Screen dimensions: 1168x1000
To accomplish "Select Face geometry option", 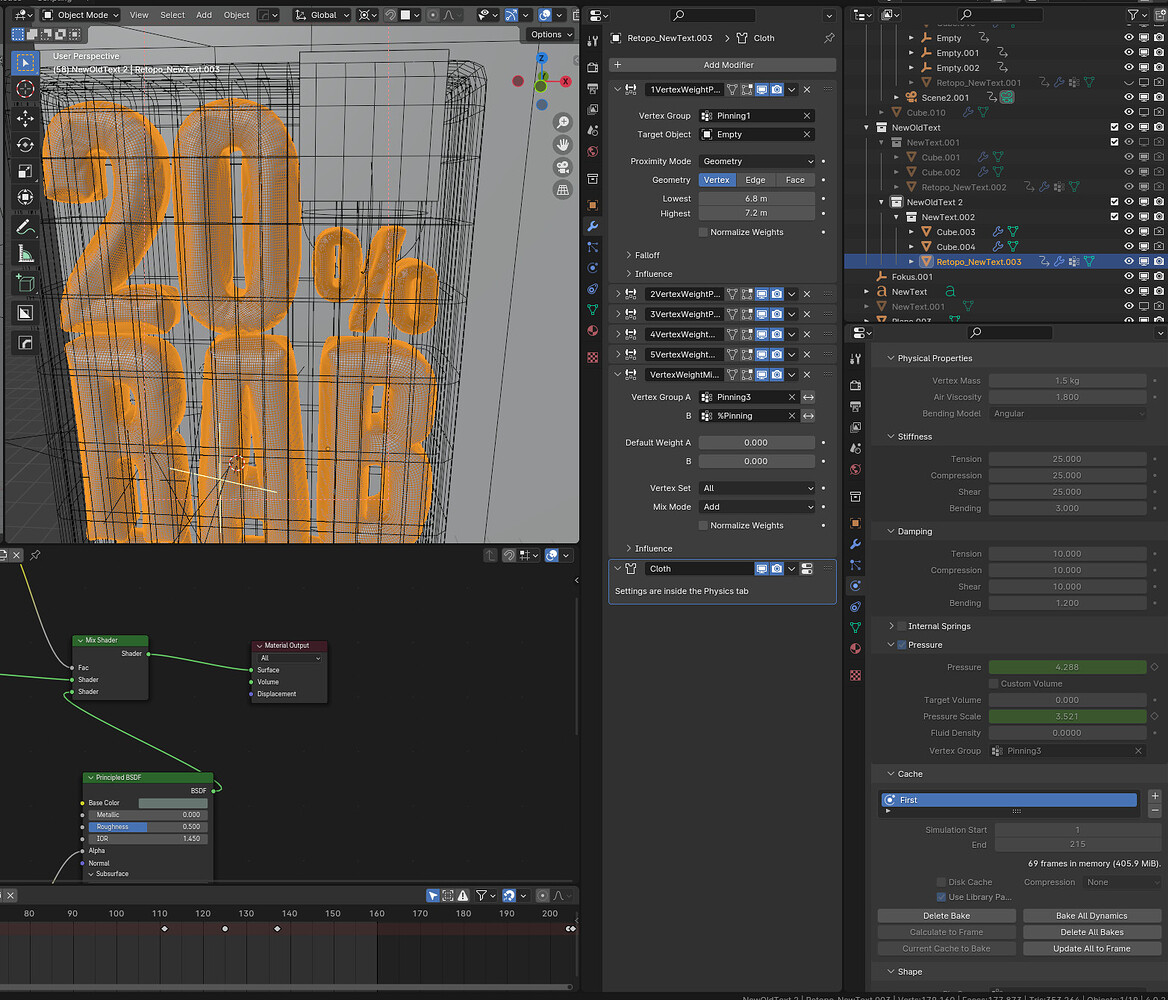I will click(x=795, y=180).
